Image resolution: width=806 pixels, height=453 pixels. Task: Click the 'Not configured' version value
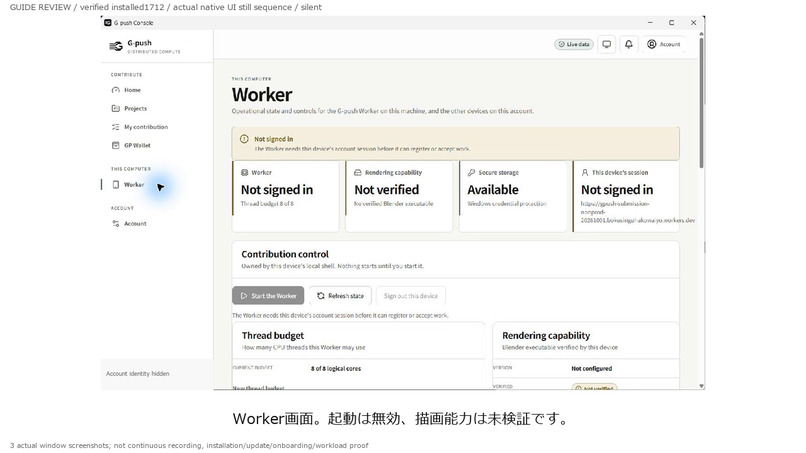(592, 369)
